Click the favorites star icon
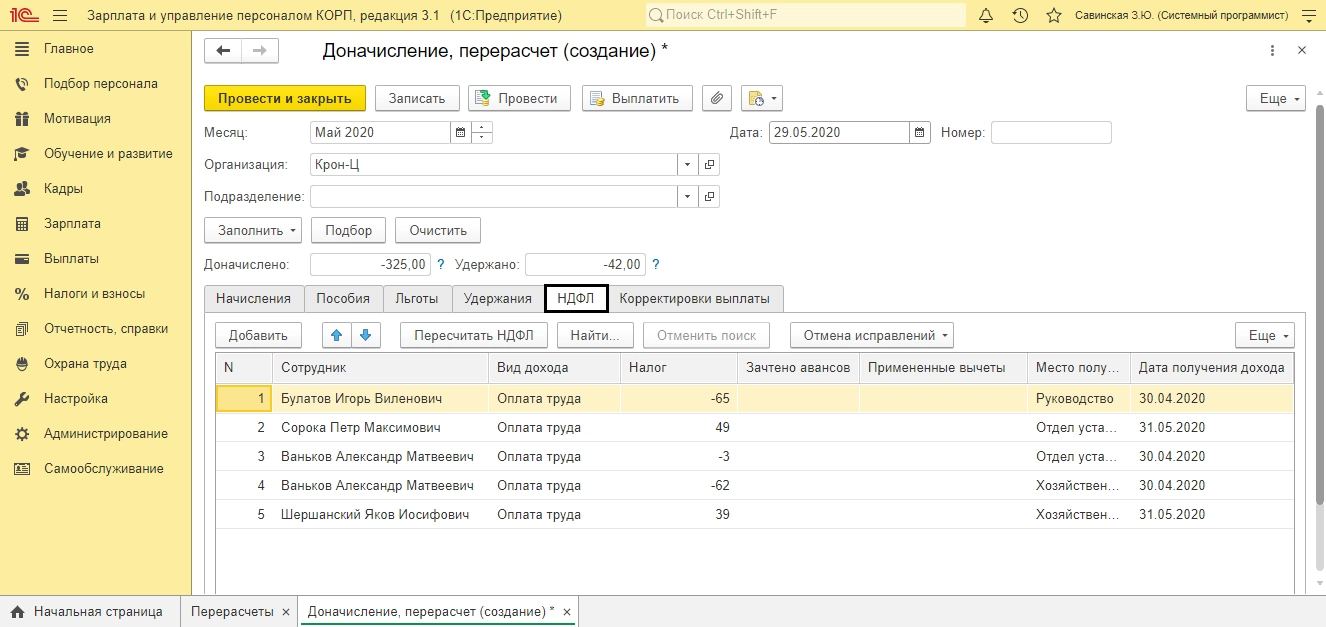Image resolution: width=1326 pixels, height=627 pixels. [x=1053, y=16]
